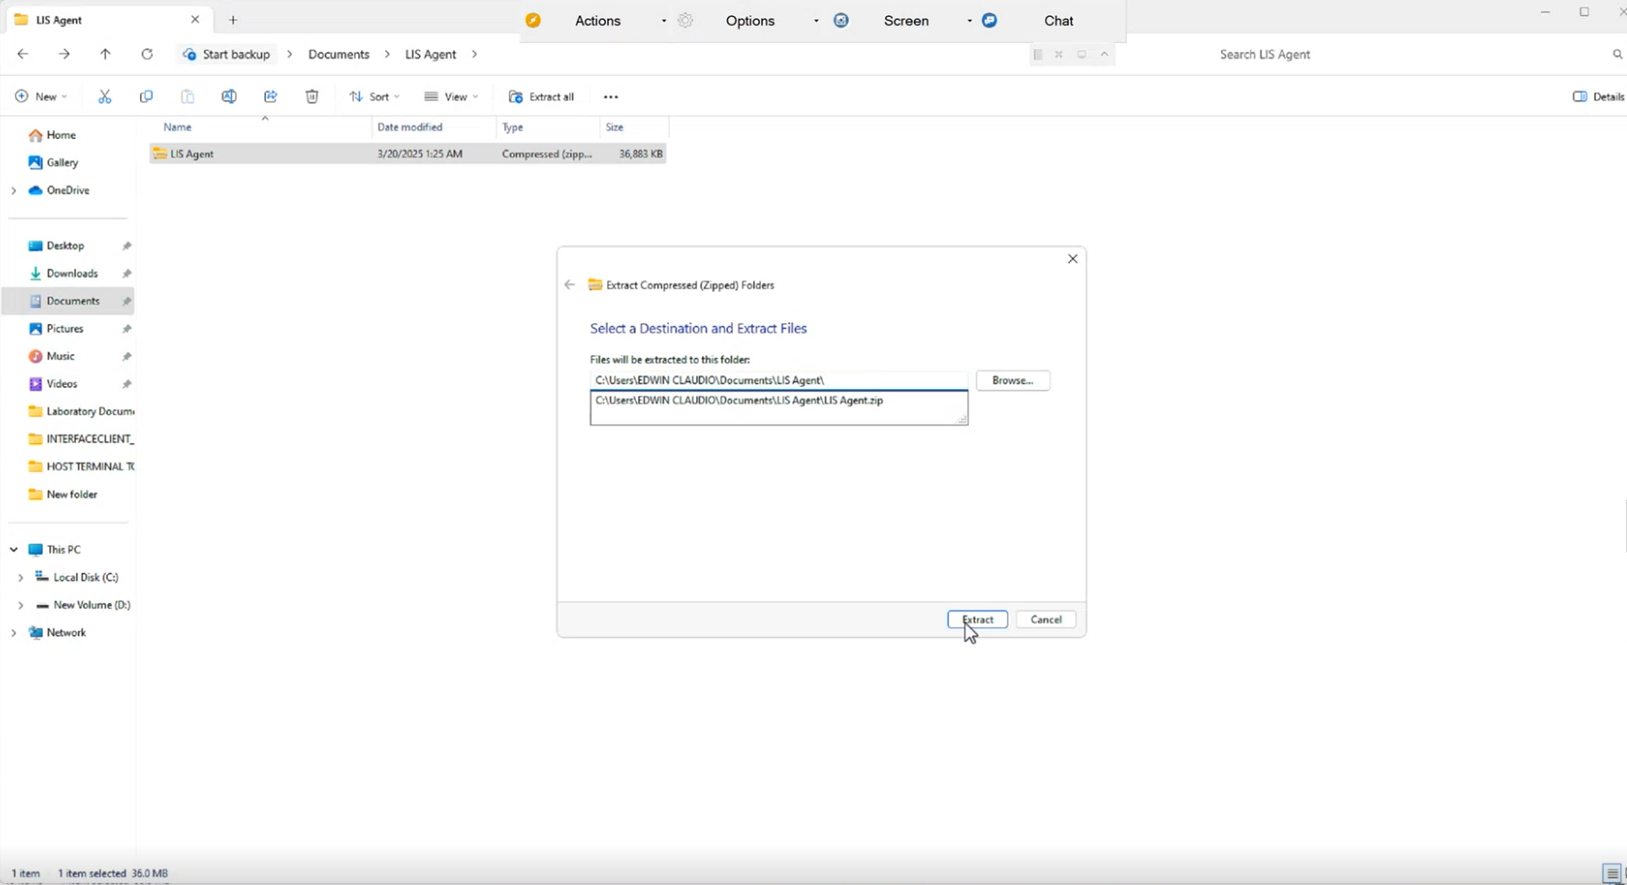Open the See more (three dots) menu
The height and width of the screenshot is (885, 1627).
(611, 97)
